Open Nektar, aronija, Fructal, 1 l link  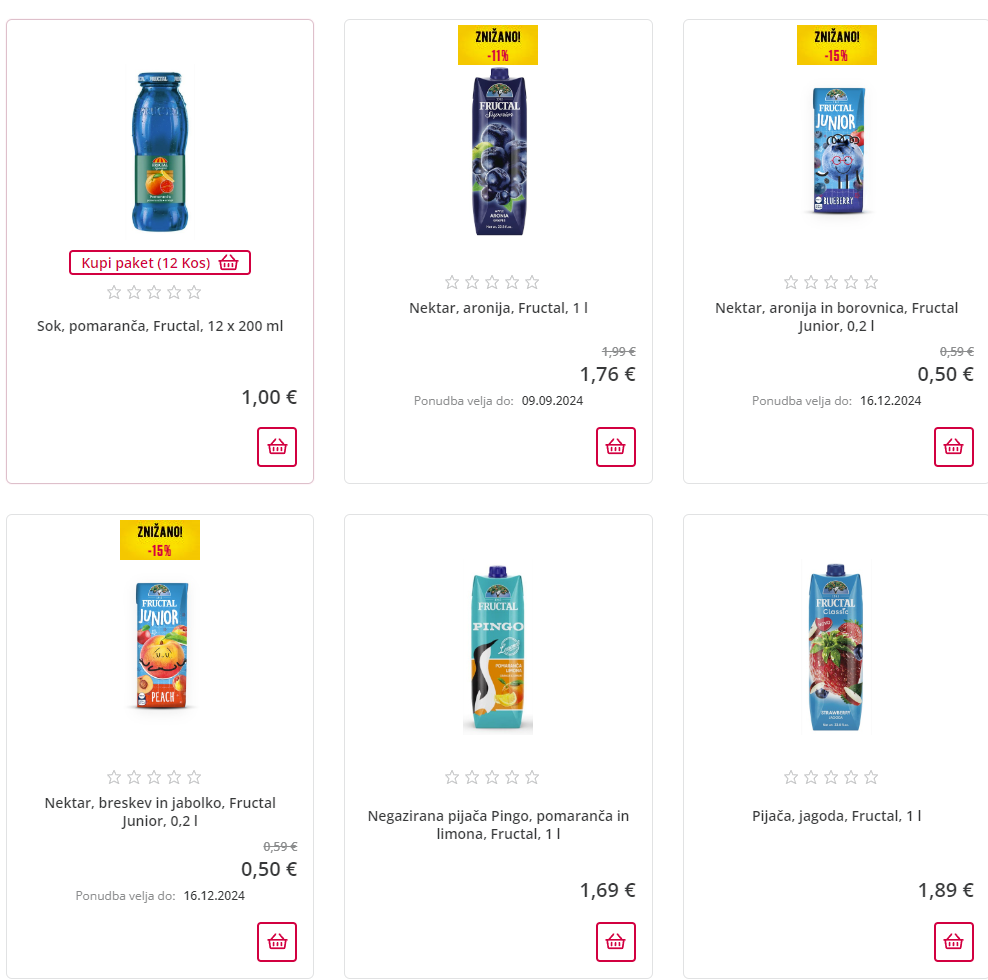pyautogui.click(x=498, y=308)
